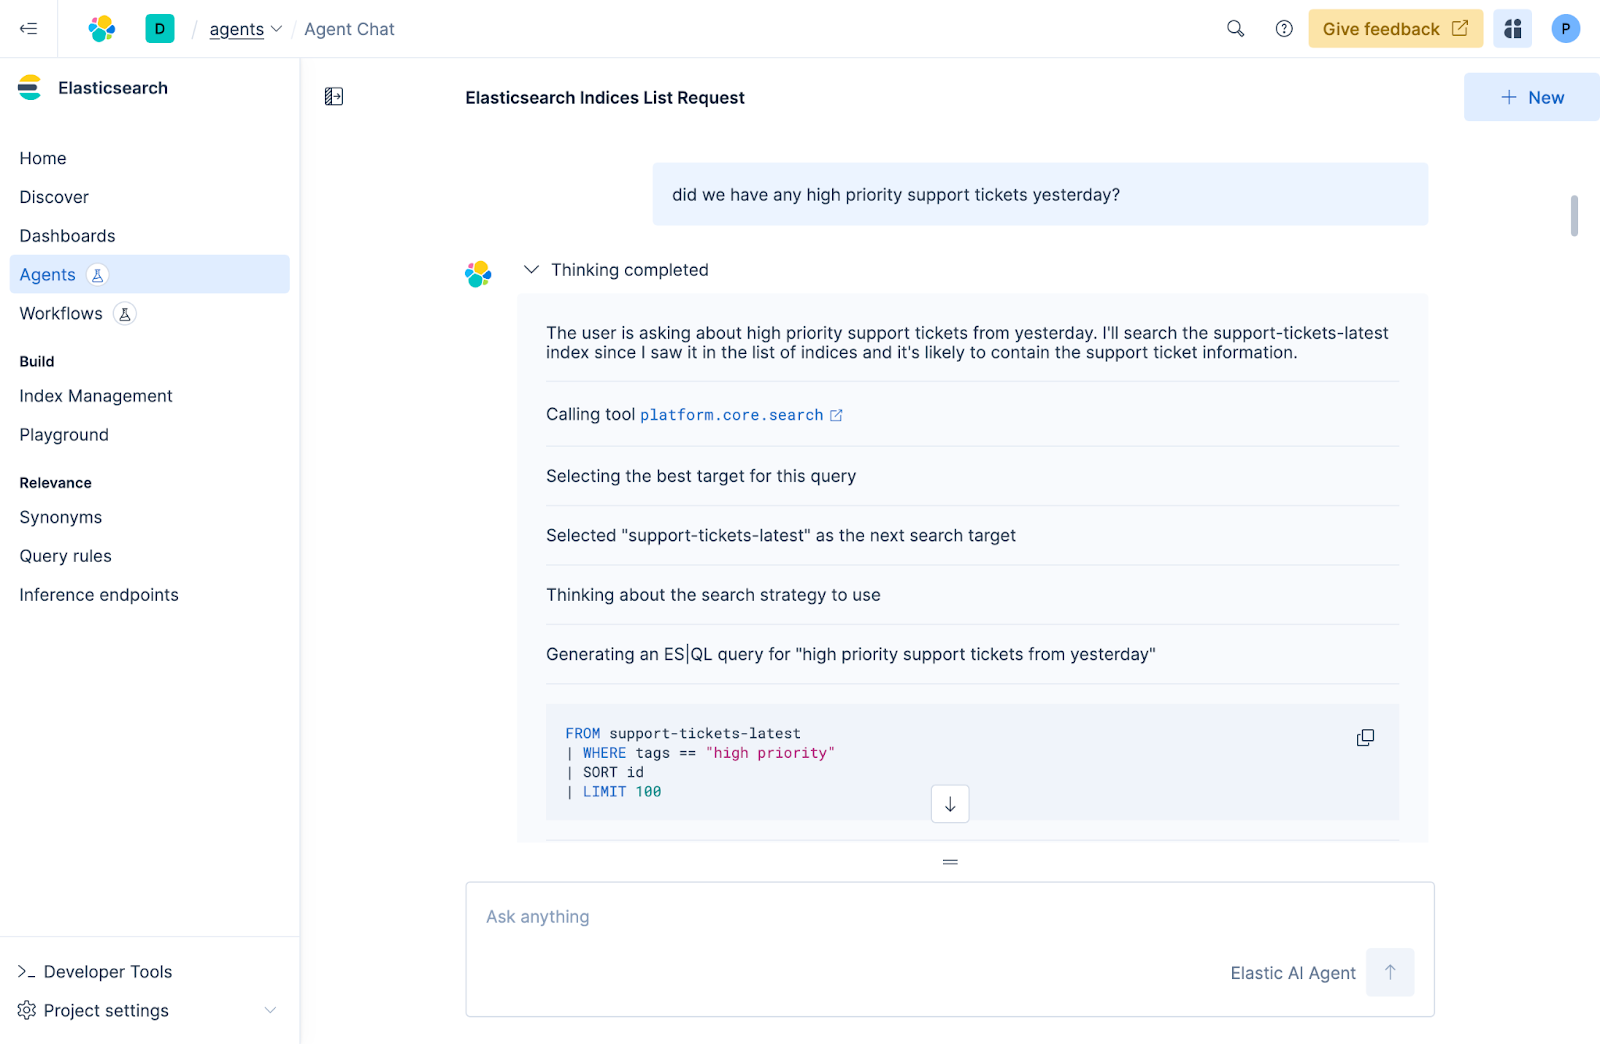Click the input resize handle bar
1600x1044 pixels.
[x=950, y=861]
